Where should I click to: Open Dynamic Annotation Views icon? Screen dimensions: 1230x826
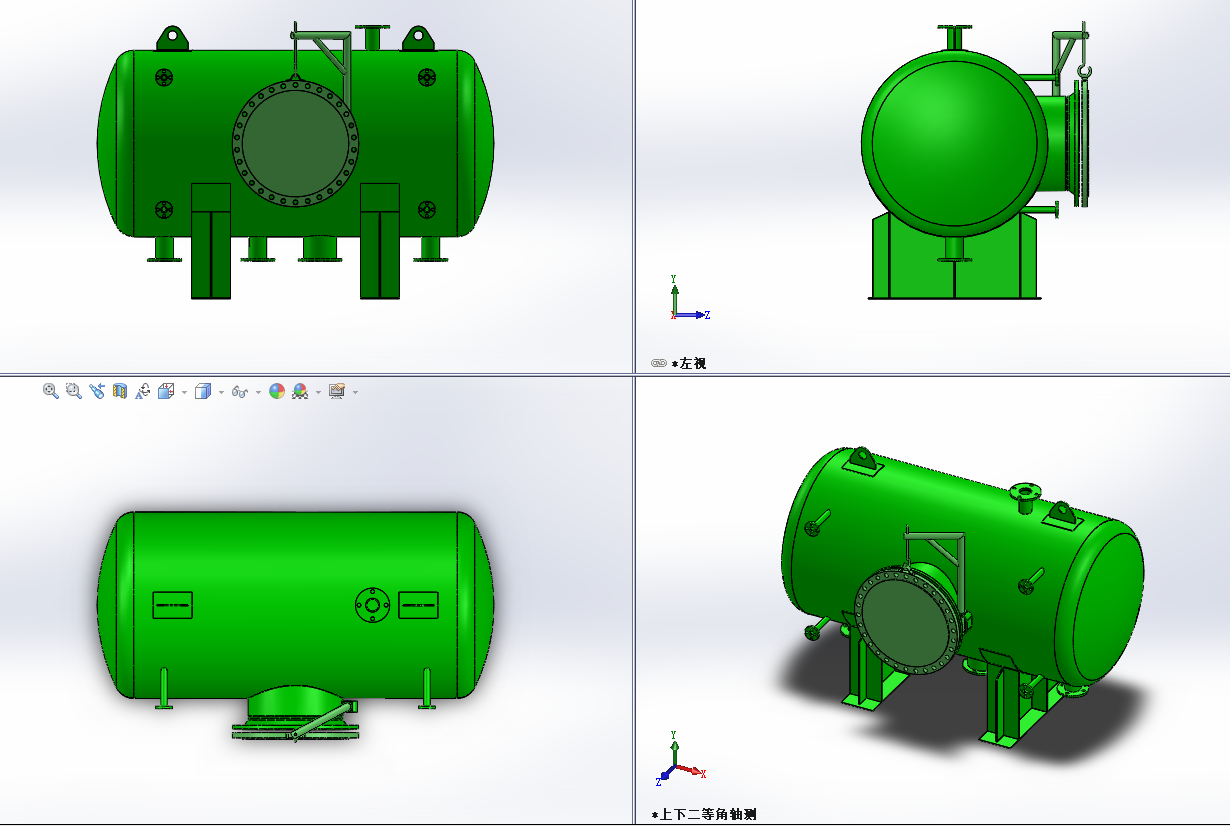pos(143,391)
